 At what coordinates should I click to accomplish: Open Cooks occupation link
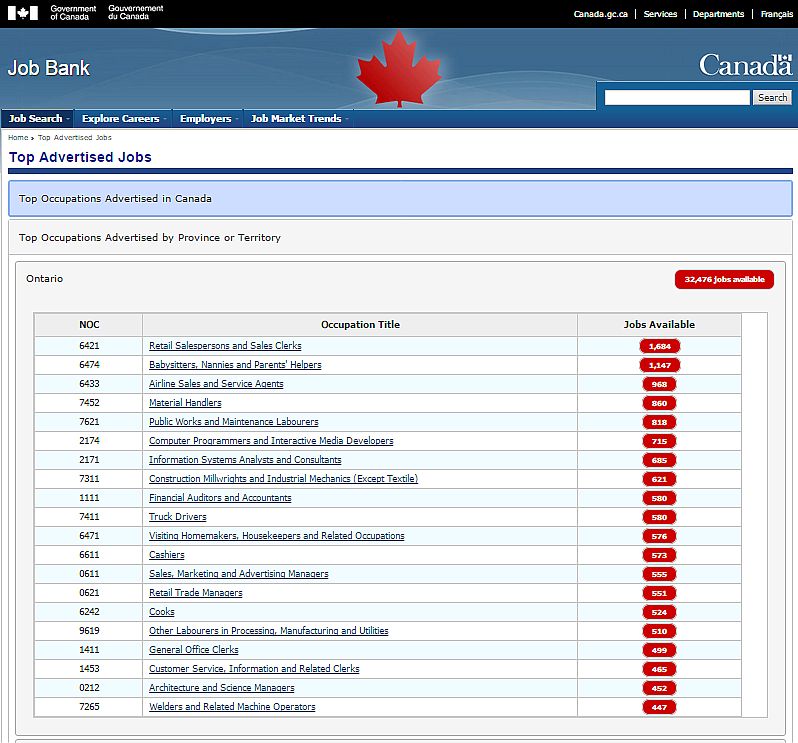pyautogui.click(x=161, y=612)
